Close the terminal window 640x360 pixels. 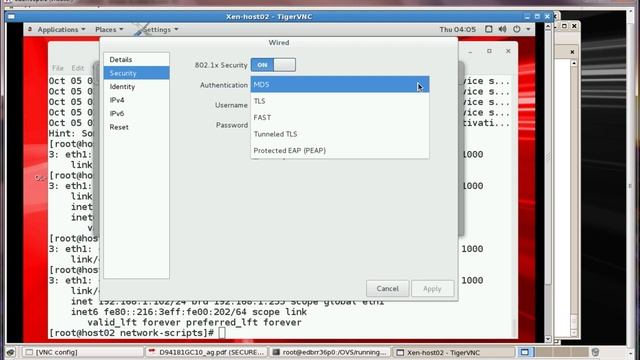pos(508,51)
